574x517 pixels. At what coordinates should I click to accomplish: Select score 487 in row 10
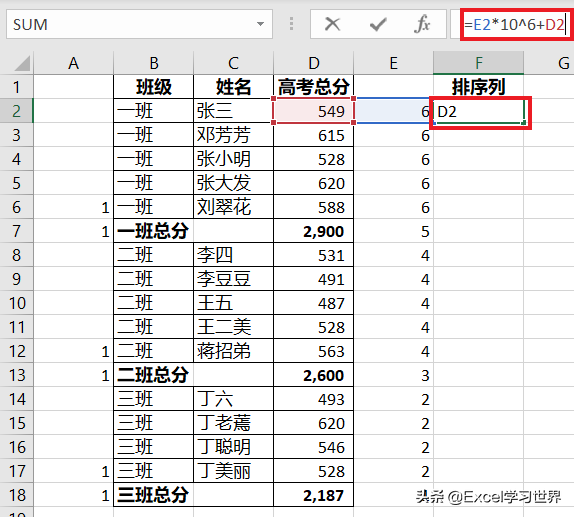coord(313,303)
